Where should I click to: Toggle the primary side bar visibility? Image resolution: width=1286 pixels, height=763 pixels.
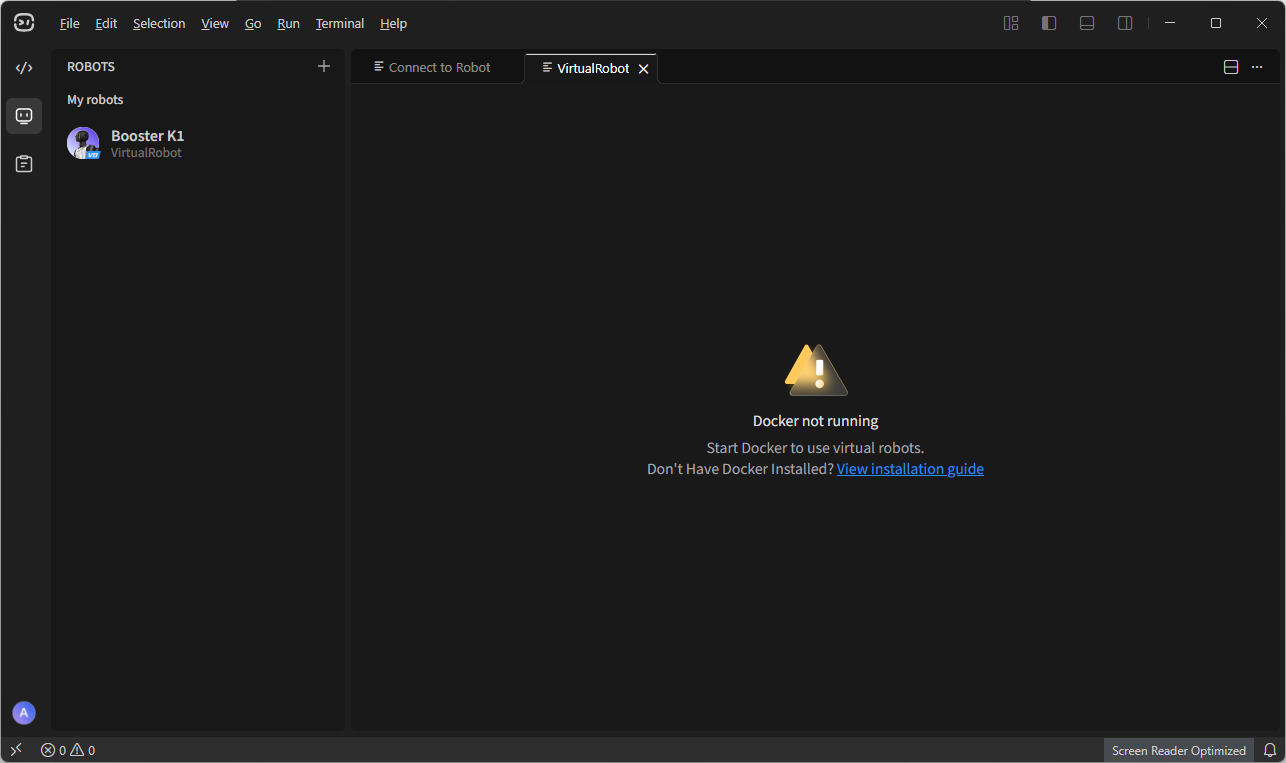pyautogui.click(x=1049, y=23)
